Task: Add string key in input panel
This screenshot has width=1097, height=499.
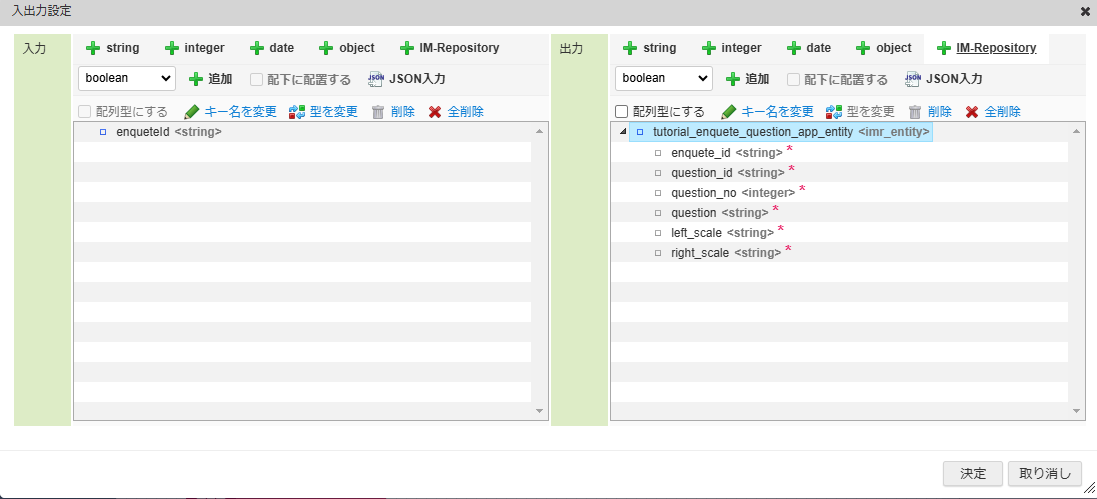Action: click(112, 48)
